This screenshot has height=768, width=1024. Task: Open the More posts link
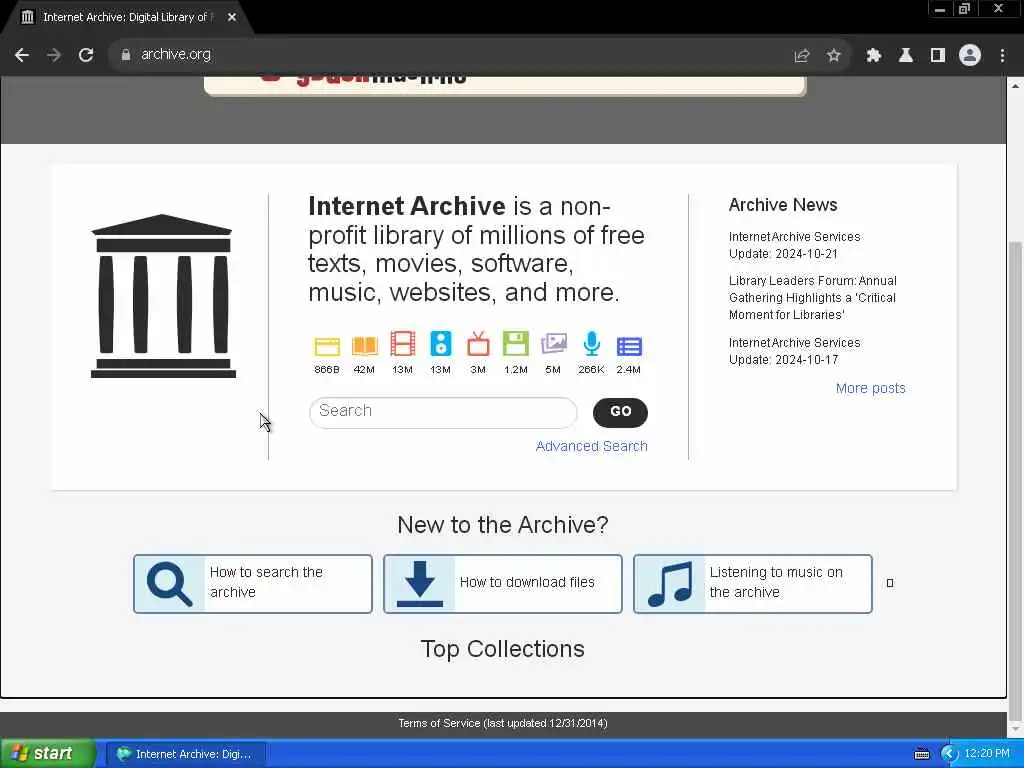pos(871,388)
